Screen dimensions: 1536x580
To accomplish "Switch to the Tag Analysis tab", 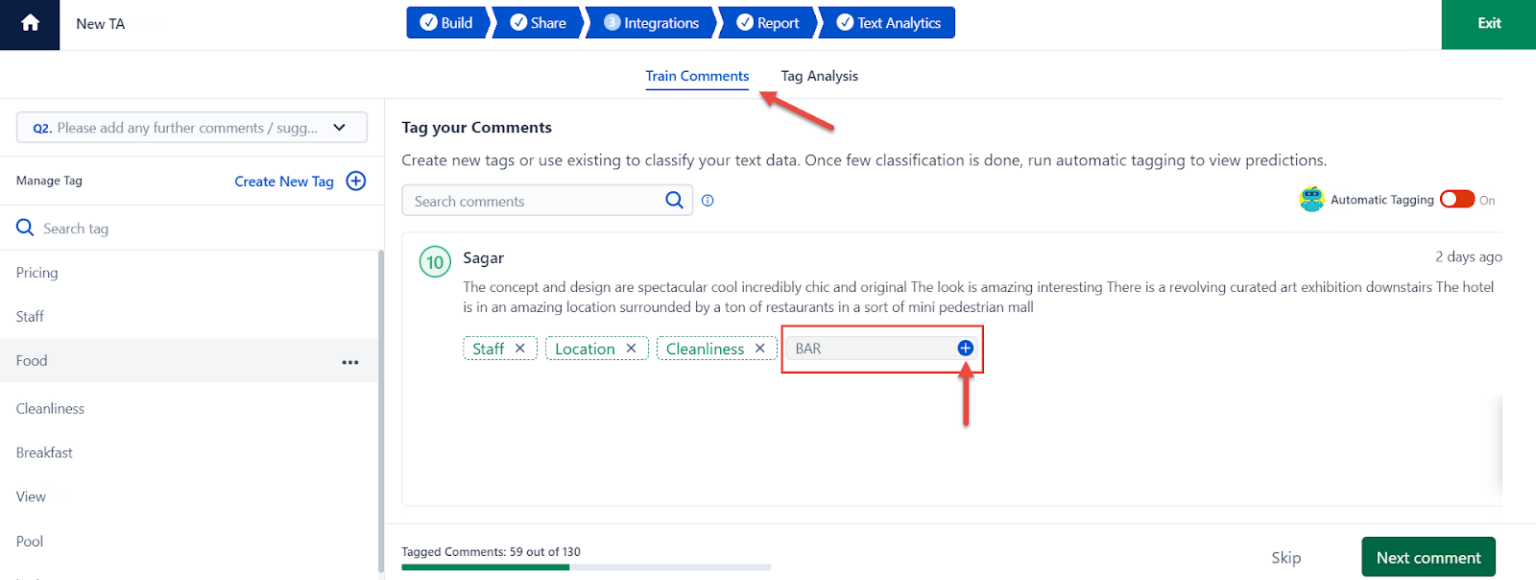I will [819, 76].
